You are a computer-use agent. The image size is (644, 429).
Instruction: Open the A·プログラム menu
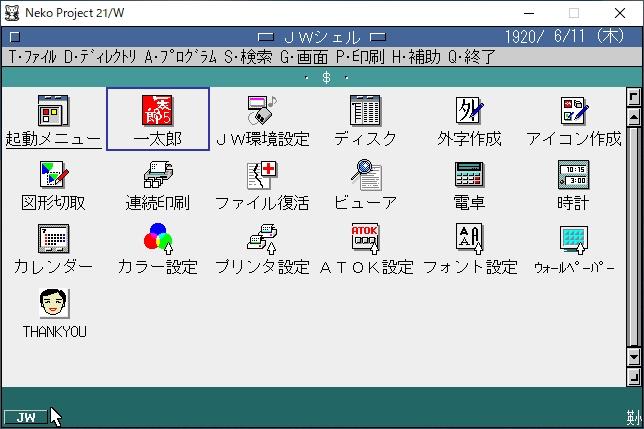pos(180,57)
